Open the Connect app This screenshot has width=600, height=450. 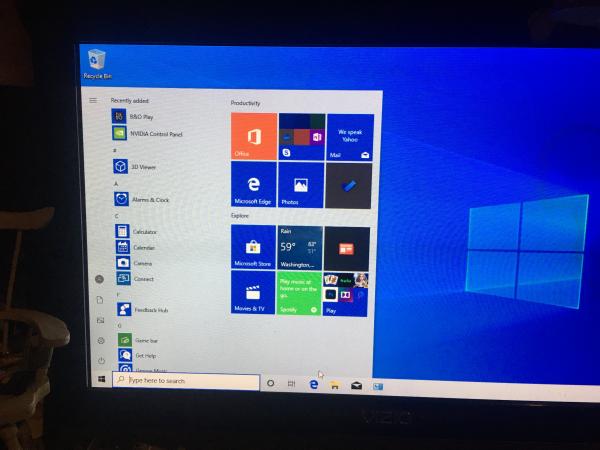coord(135,279)
